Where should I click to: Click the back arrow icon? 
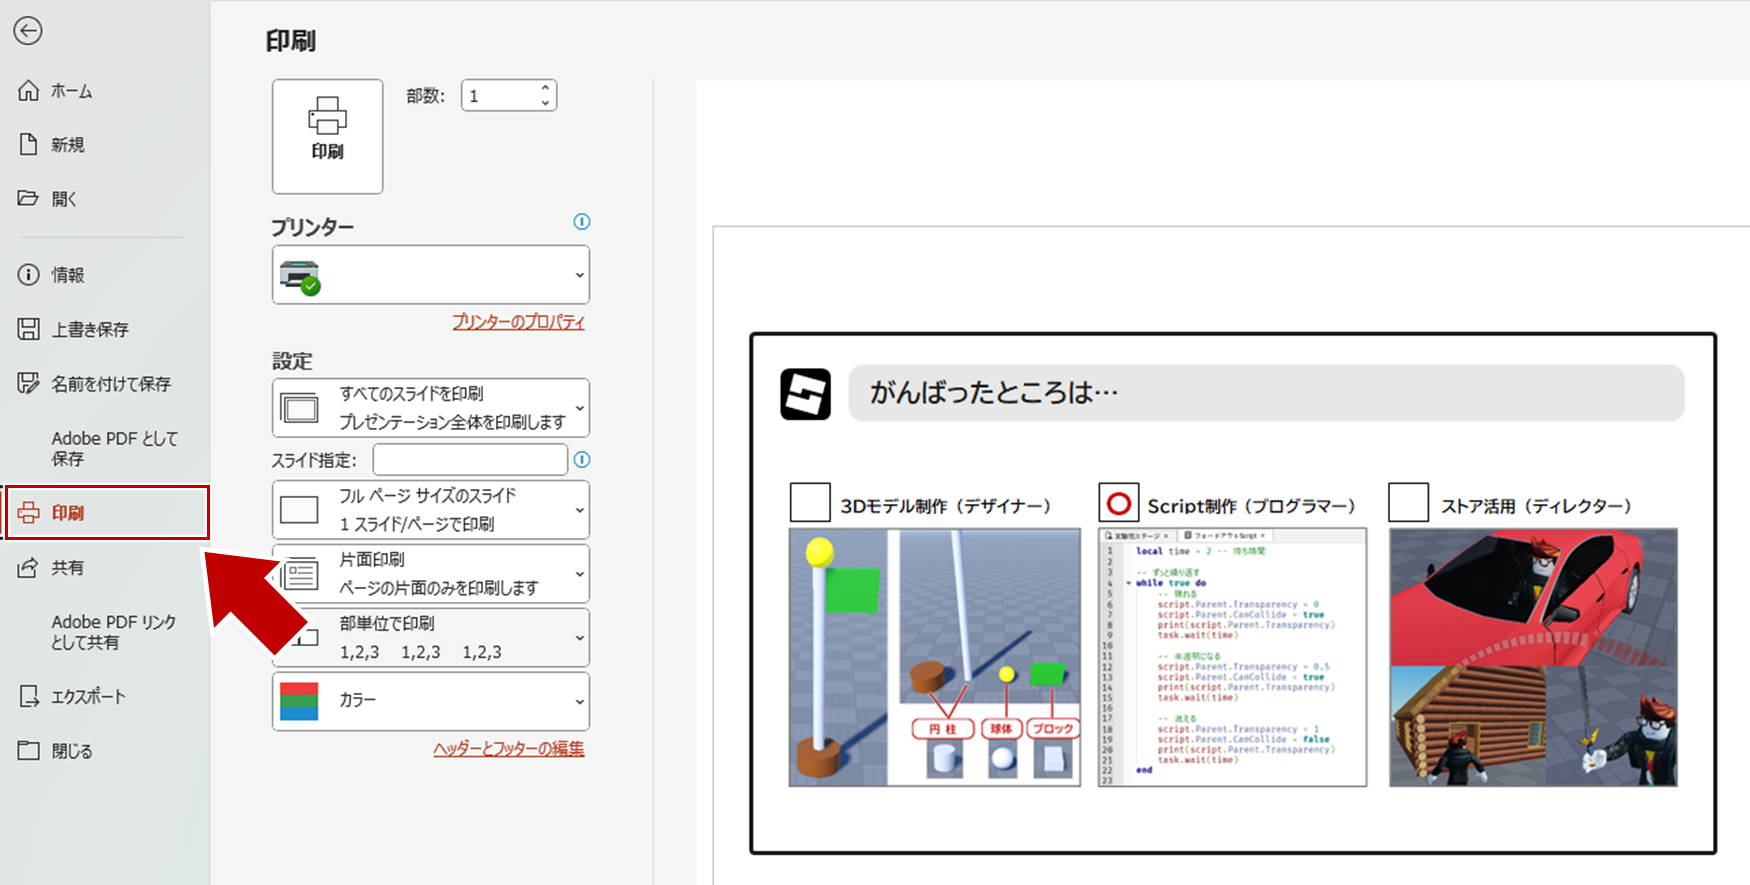tap(28, 31)
